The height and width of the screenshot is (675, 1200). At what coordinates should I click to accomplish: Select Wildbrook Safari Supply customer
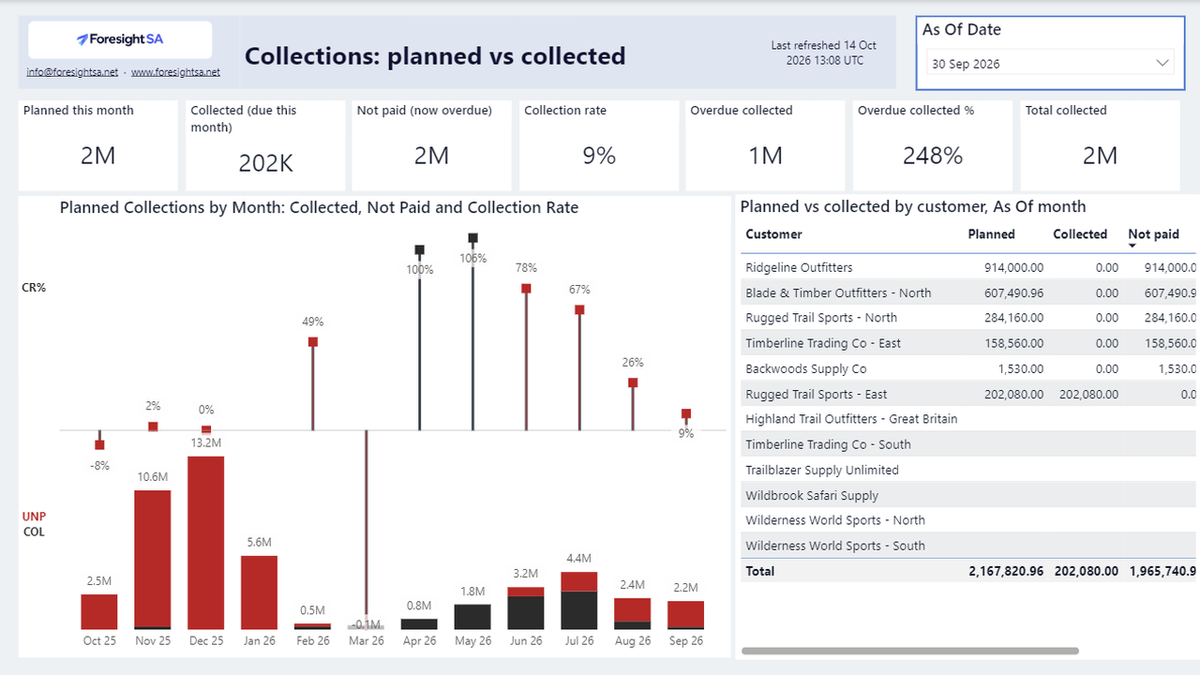[x=812, y=495]
